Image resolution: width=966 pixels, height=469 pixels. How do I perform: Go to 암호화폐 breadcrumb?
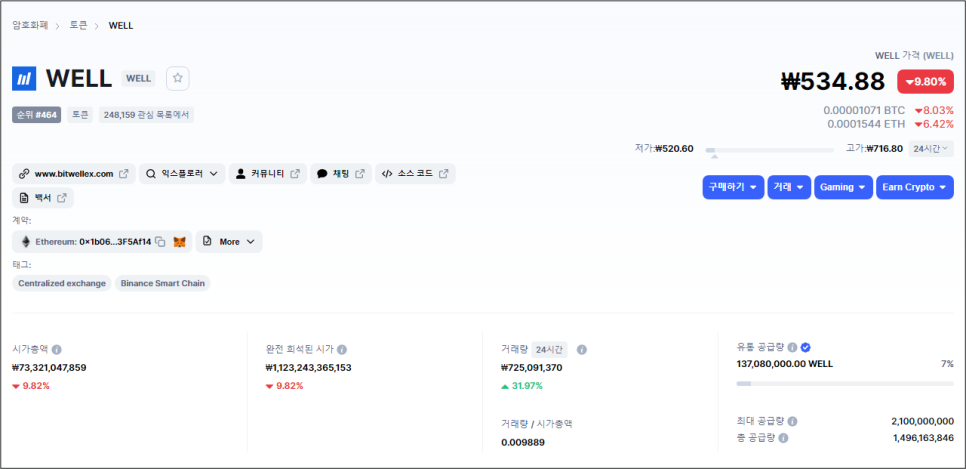(x=30, y=25)
